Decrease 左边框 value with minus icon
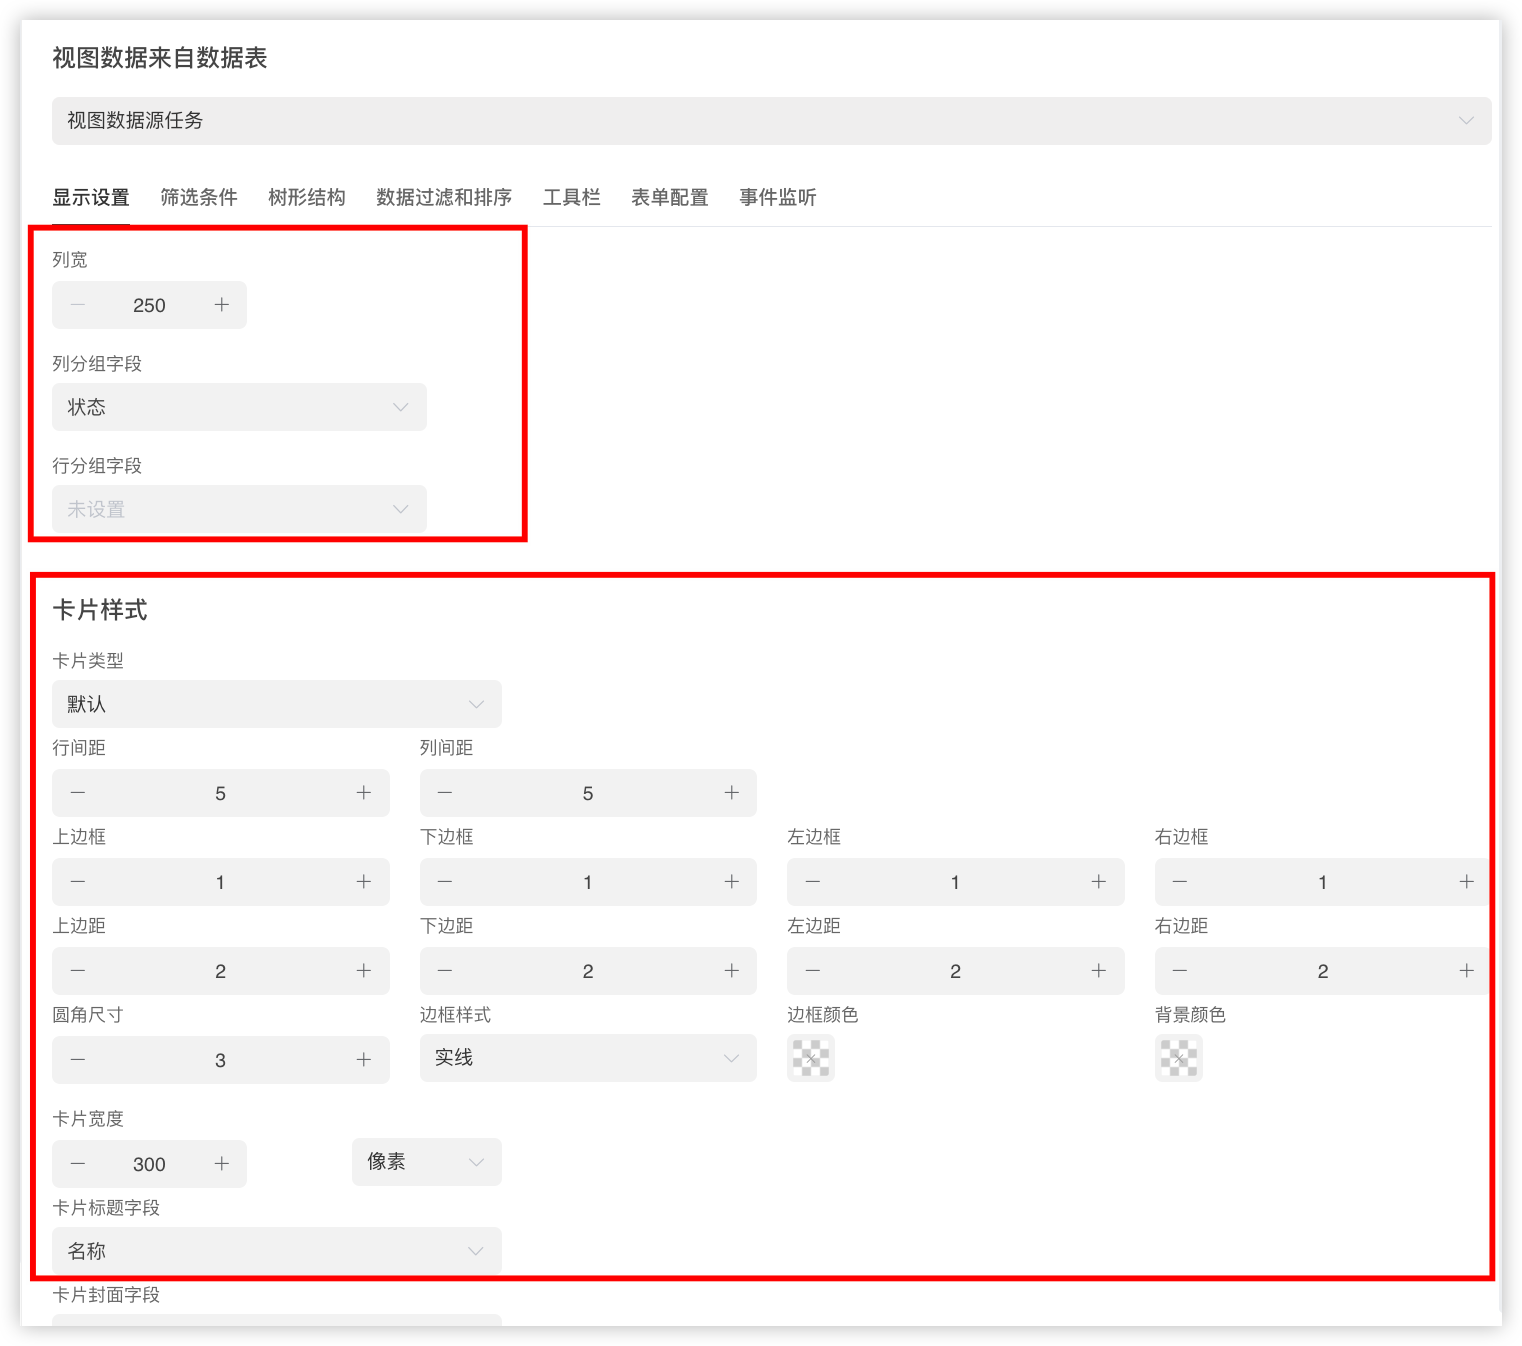This screenshot has width=1522, height=1346. pyautogui.click(x=813, y=882)
